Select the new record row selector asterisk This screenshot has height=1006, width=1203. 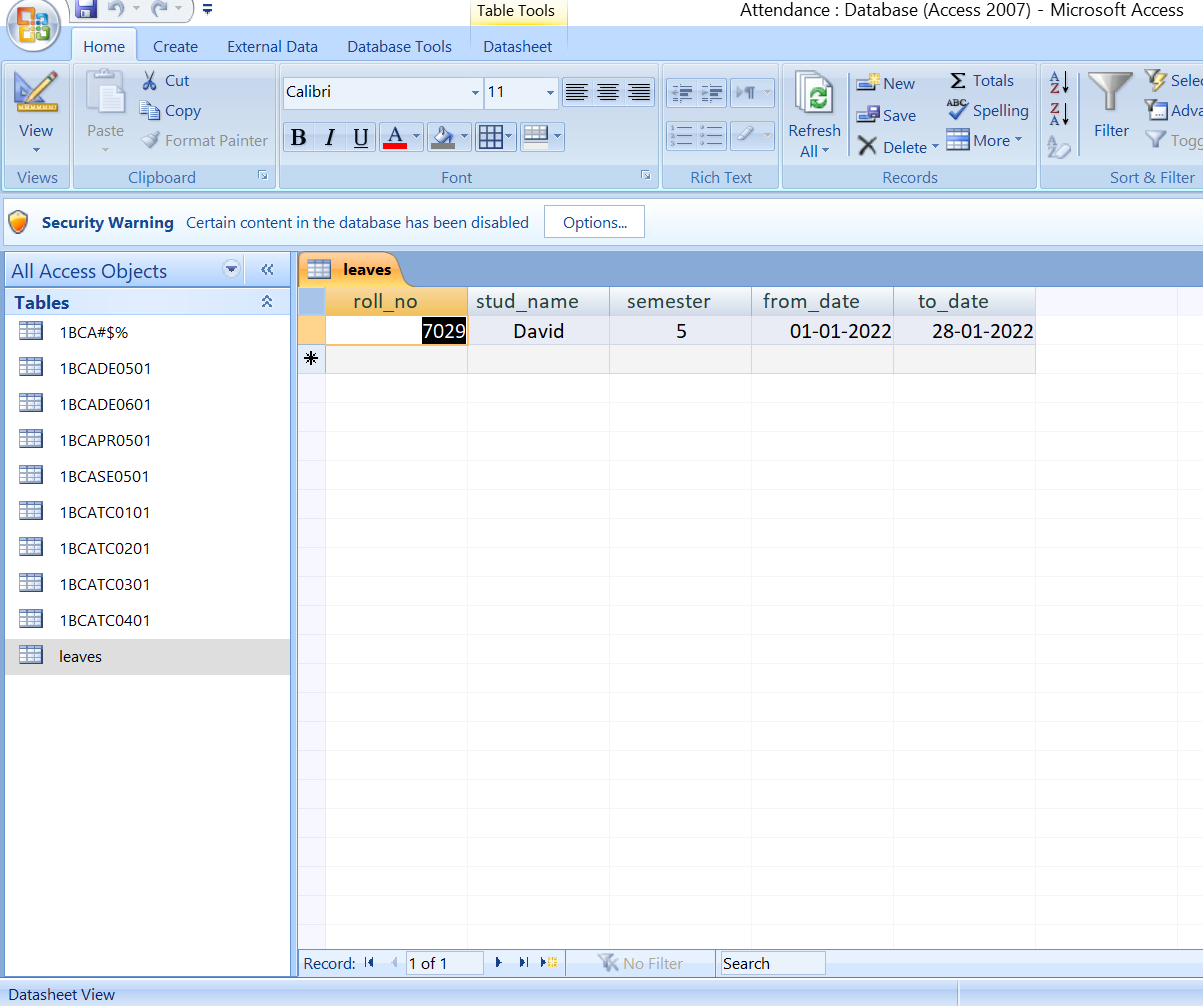[x=312, y=359]
